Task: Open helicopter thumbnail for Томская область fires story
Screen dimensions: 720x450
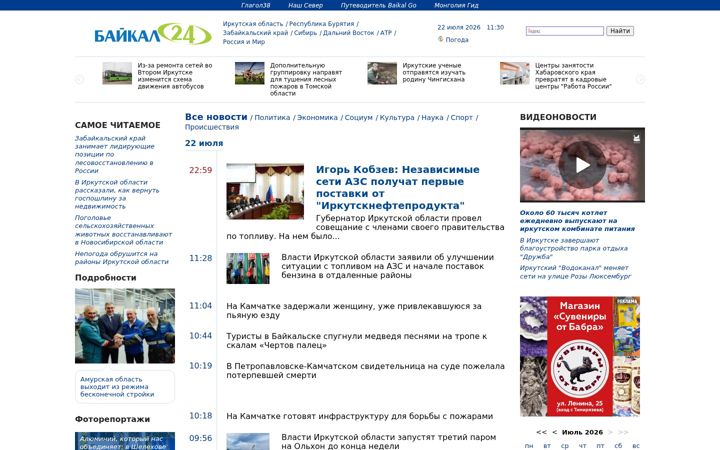Action: [249, 73]
